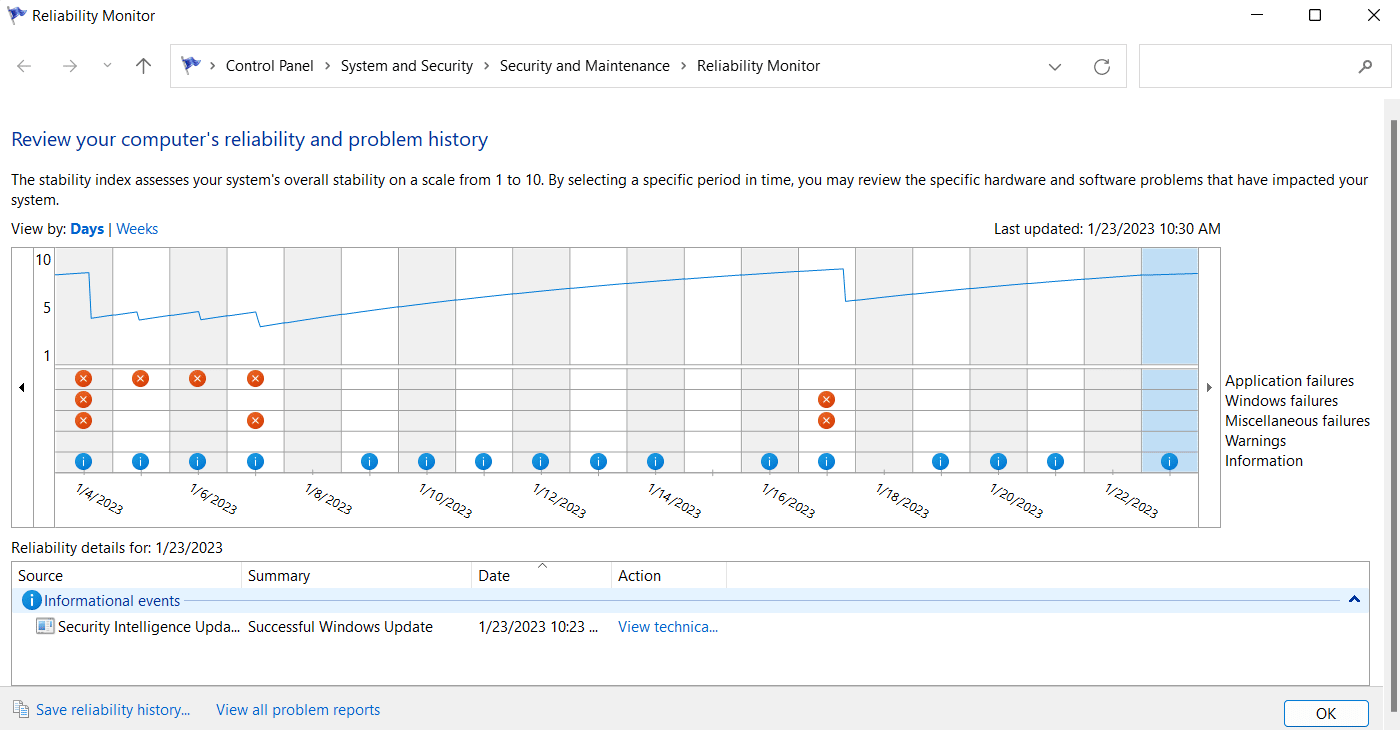
Task: Open Control Panel from breadcrumb
Action: click(270, 66)
